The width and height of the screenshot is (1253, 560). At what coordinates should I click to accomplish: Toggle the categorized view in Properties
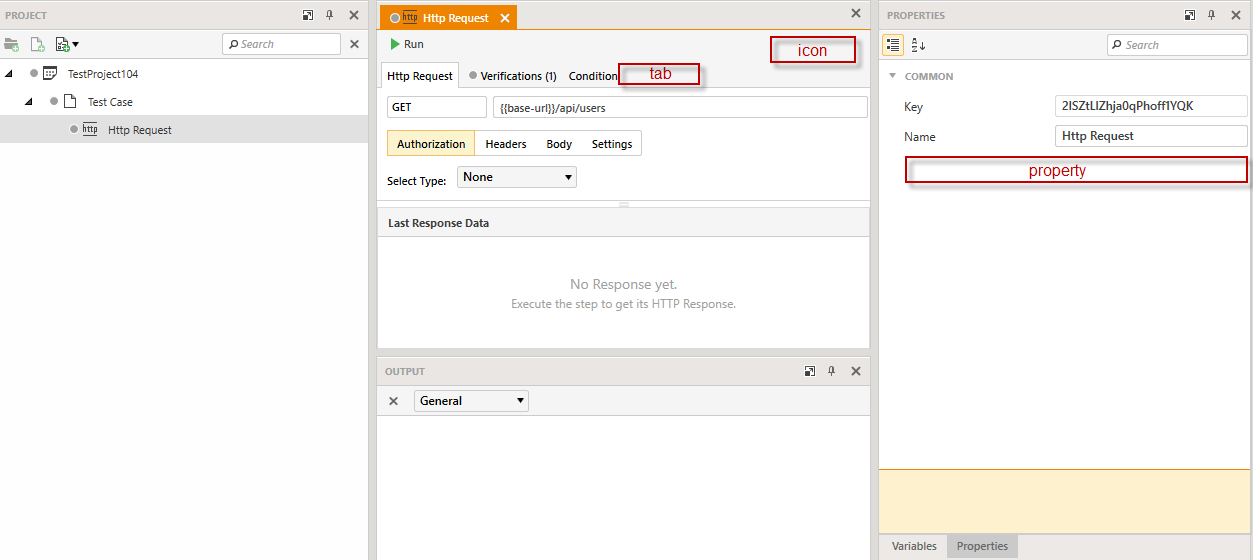893,45
